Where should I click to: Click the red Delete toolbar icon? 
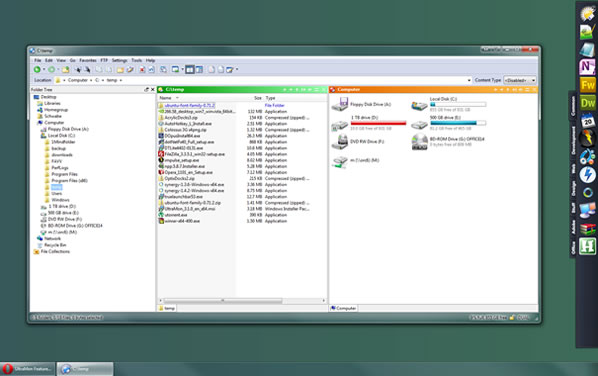click(142, 69)
